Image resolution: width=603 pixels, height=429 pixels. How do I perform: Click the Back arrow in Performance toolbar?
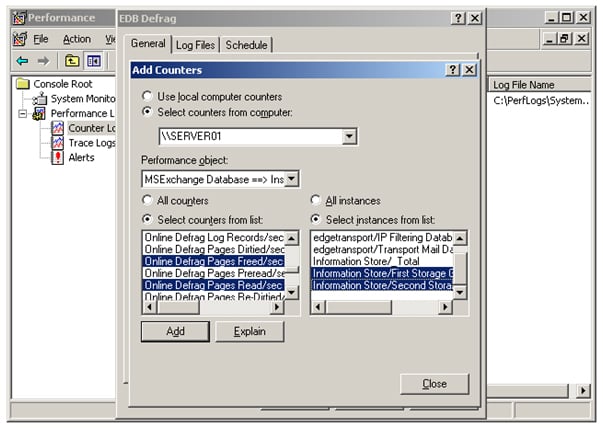22,61
